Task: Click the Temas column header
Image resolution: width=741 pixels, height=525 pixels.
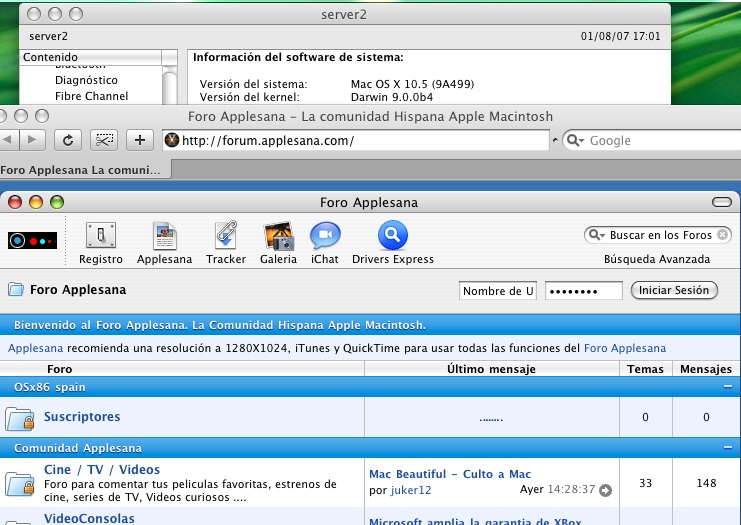Action: coord(645,369)
